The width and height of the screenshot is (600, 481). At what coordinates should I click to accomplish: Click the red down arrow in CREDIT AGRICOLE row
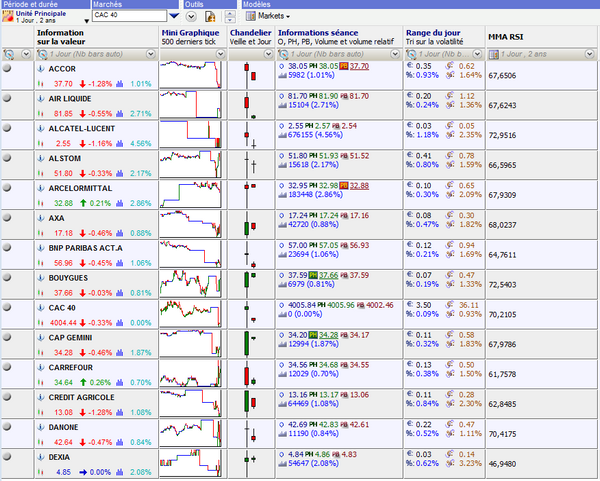83,412
